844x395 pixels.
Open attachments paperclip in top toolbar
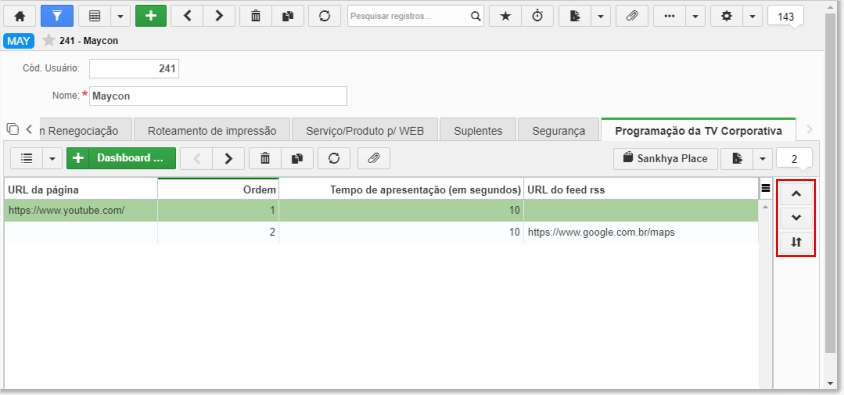tap(632, 16)
